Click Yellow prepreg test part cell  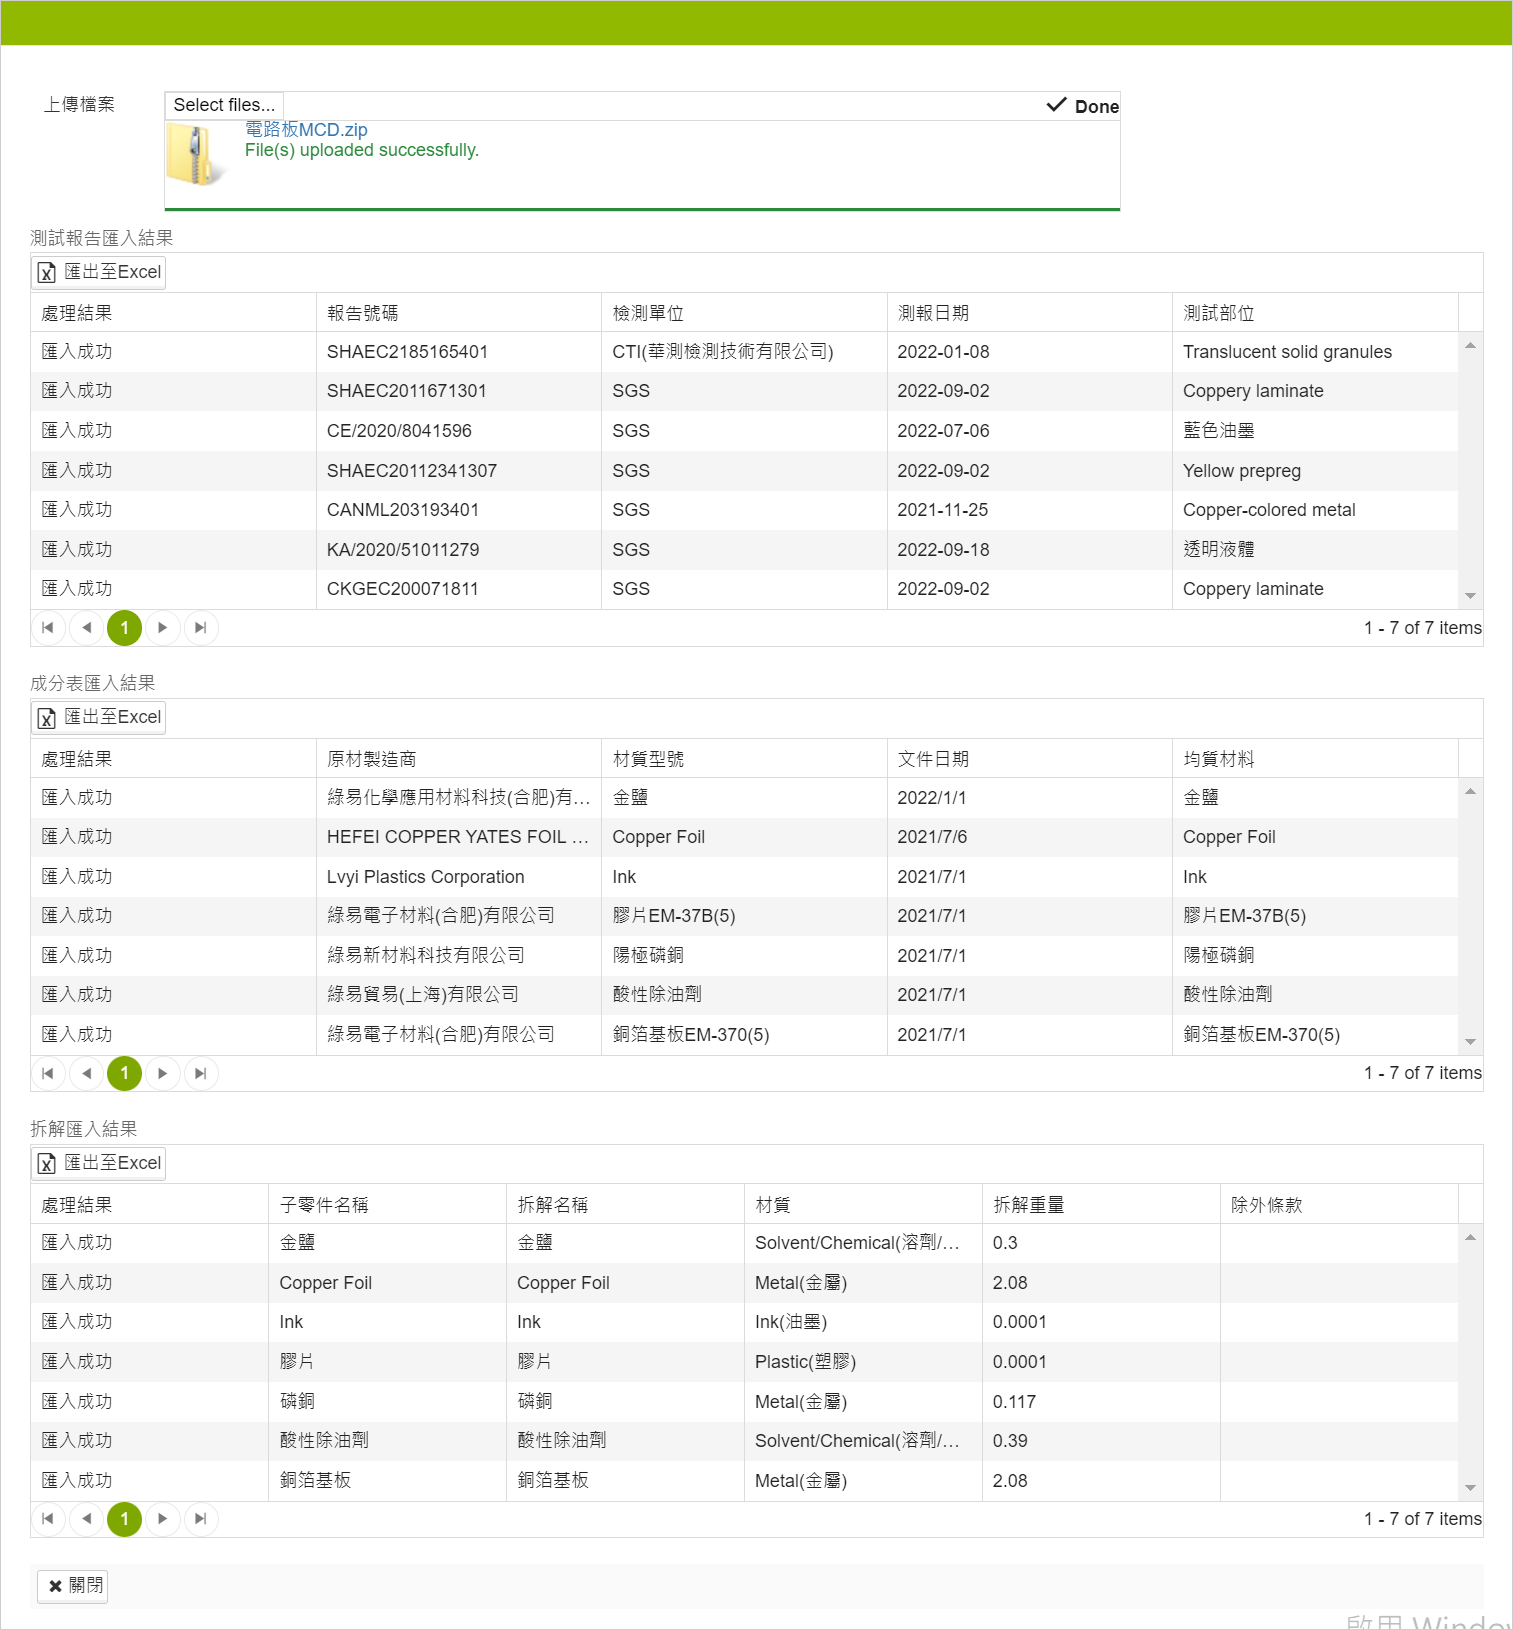[1315, 471]
